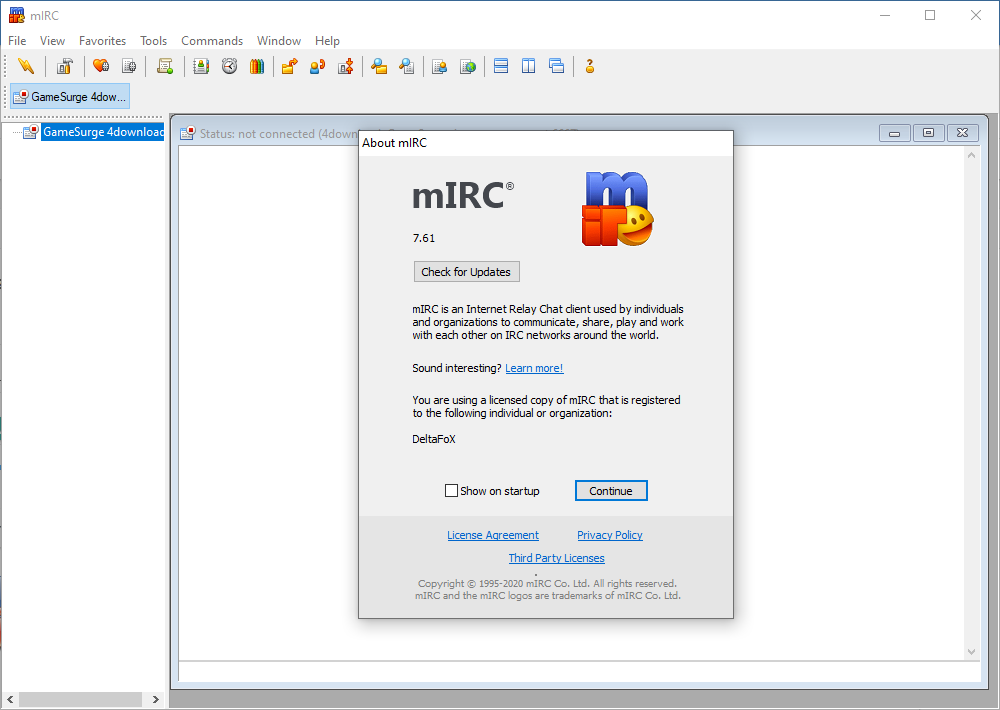Open the Channels list toolbar icon
Image resolution: width=1000 pixels, height=710 pixels.
click(x=129, y=66)
